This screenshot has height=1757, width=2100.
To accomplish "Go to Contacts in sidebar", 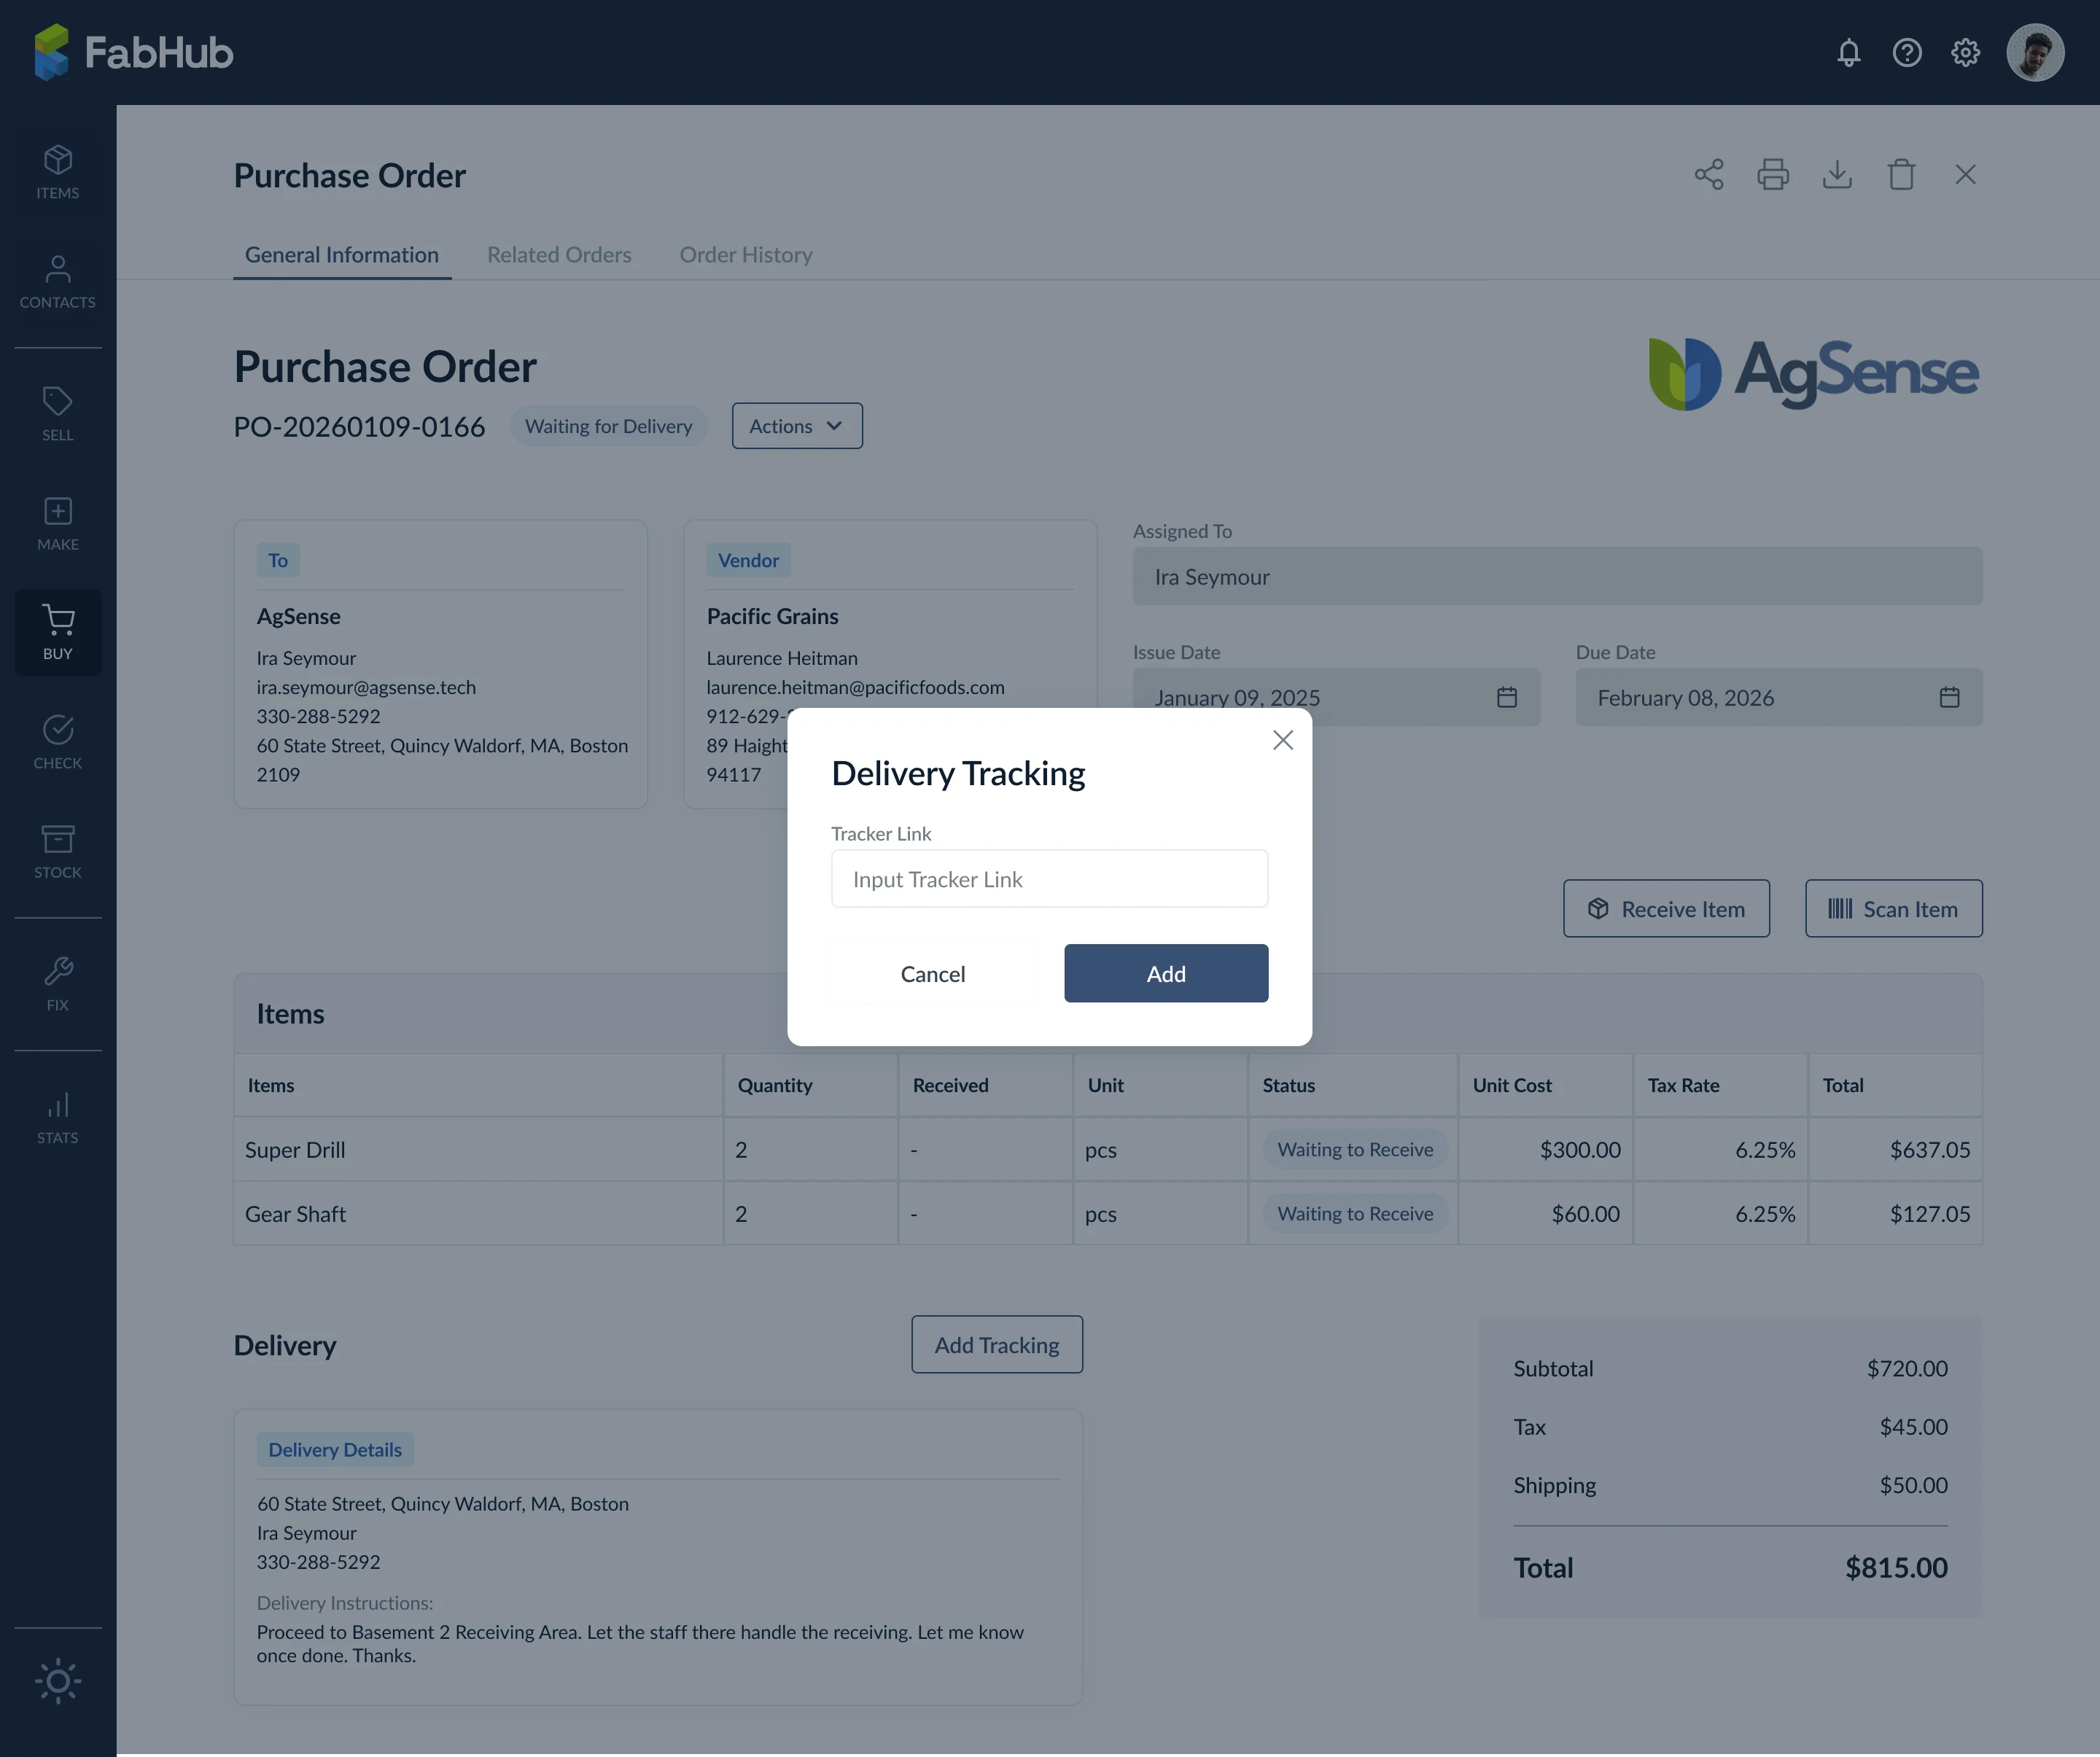I will click(58, 281).
